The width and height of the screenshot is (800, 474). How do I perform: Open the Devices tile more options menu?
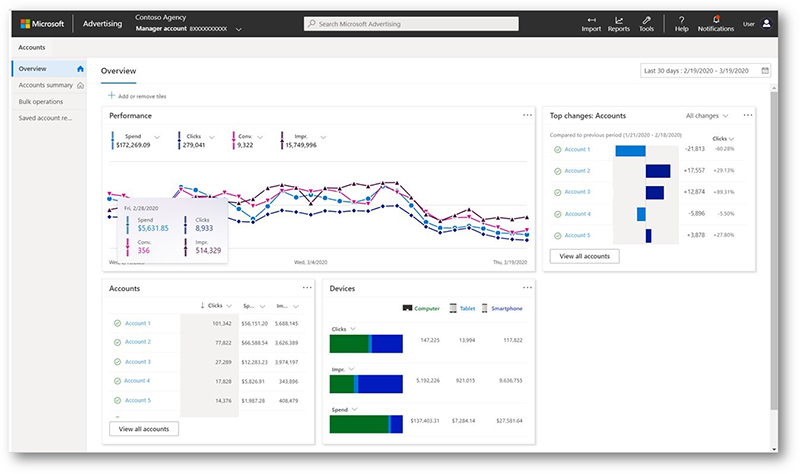(x=527, y=288)
